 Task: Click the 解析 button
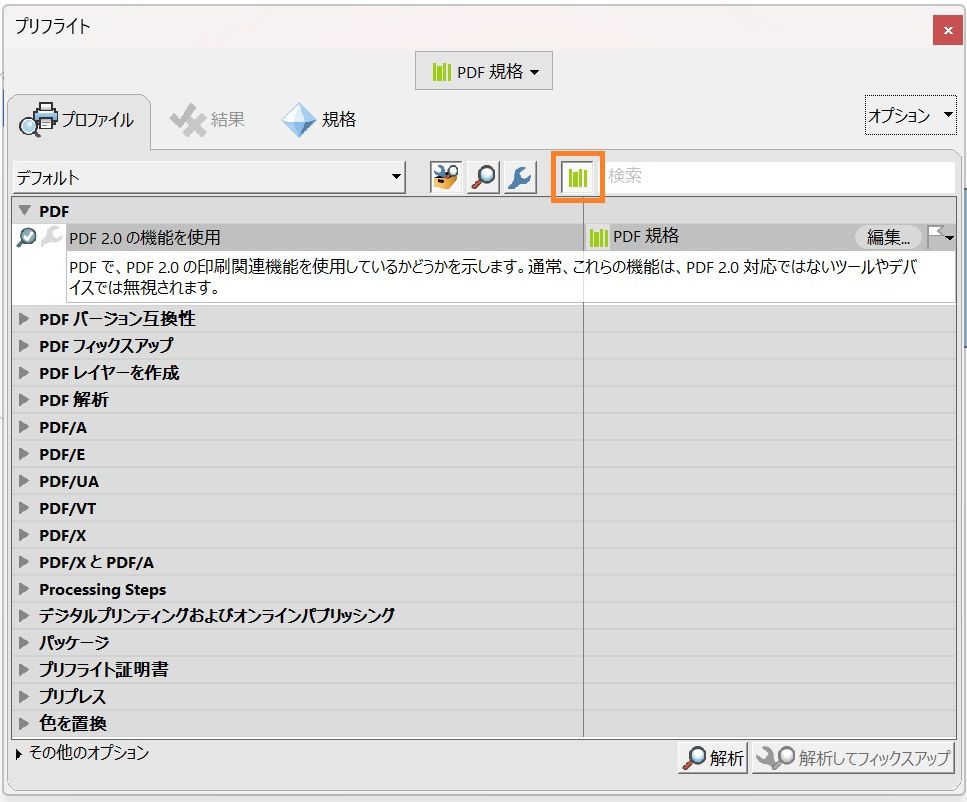(x=713, y=758)
